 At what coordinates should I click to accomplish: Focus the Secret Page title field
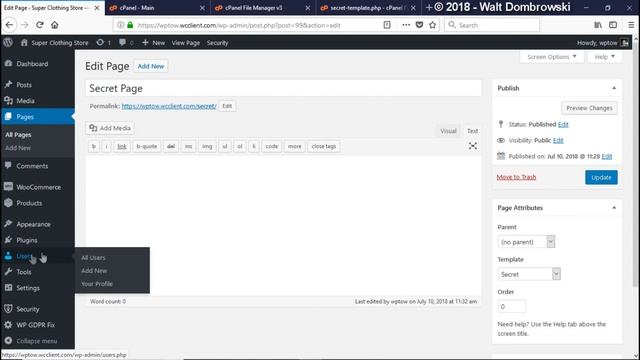coord(283,88)
